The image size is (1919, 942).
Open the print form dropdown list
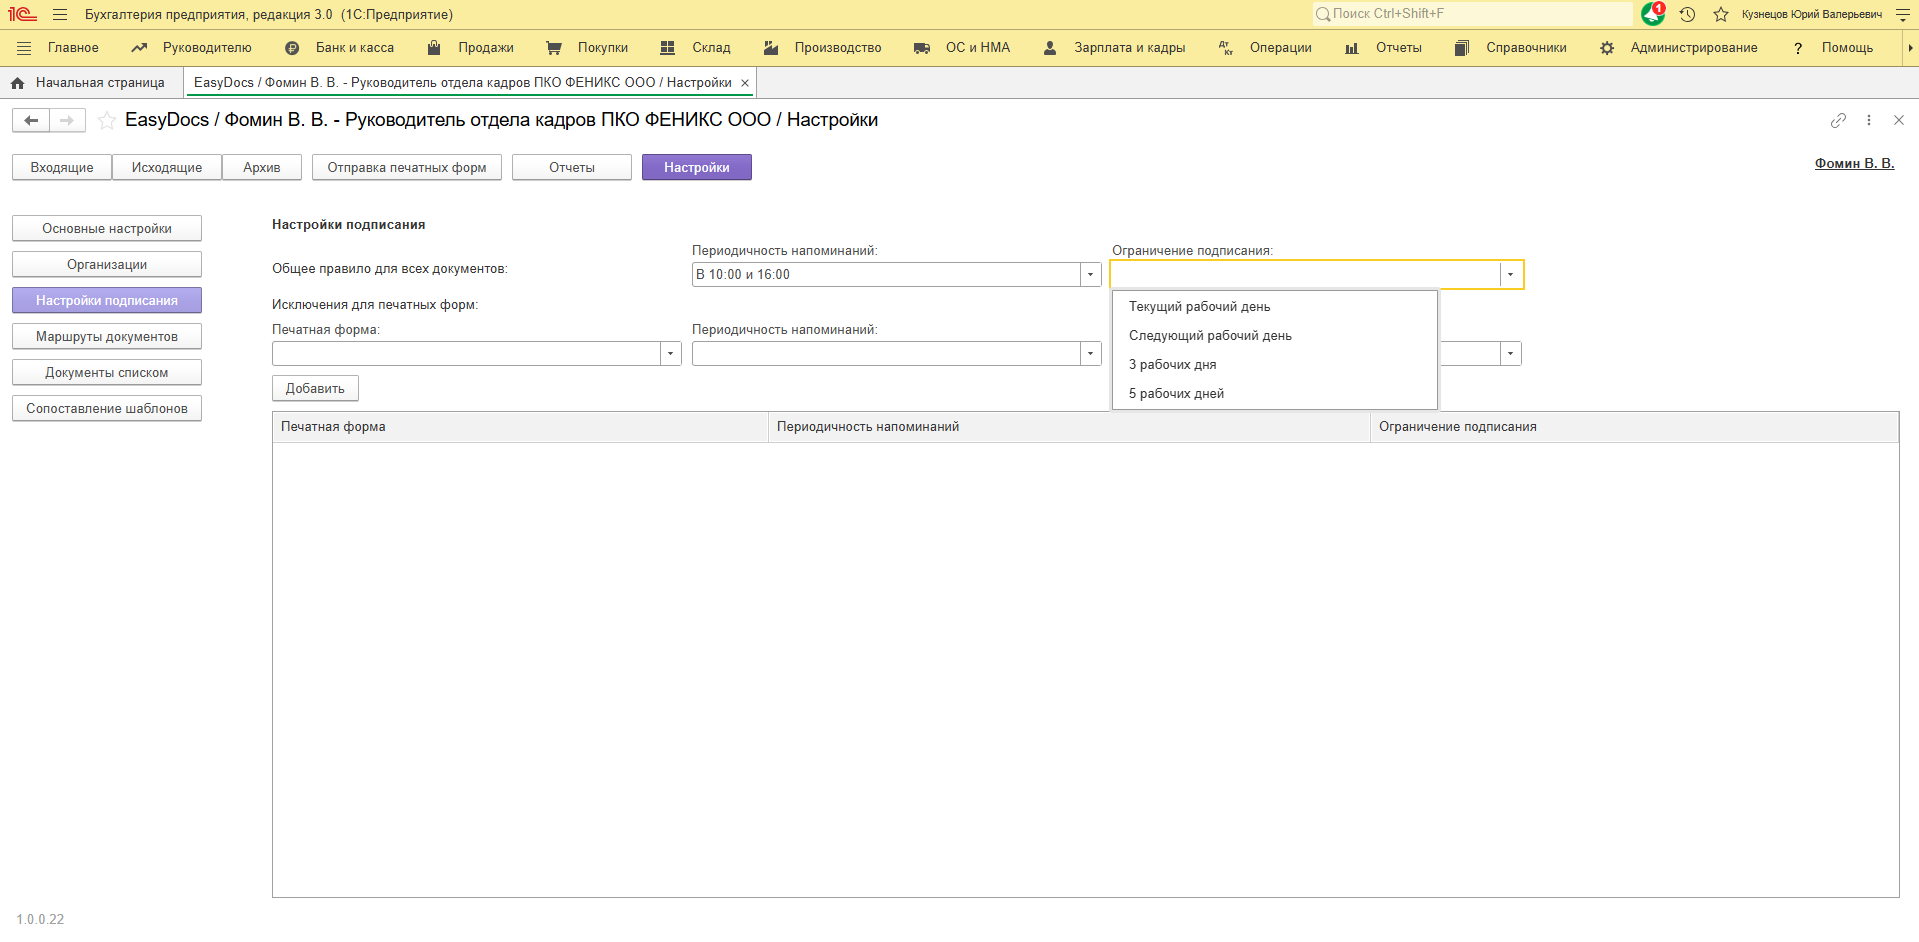click(670, 354)
